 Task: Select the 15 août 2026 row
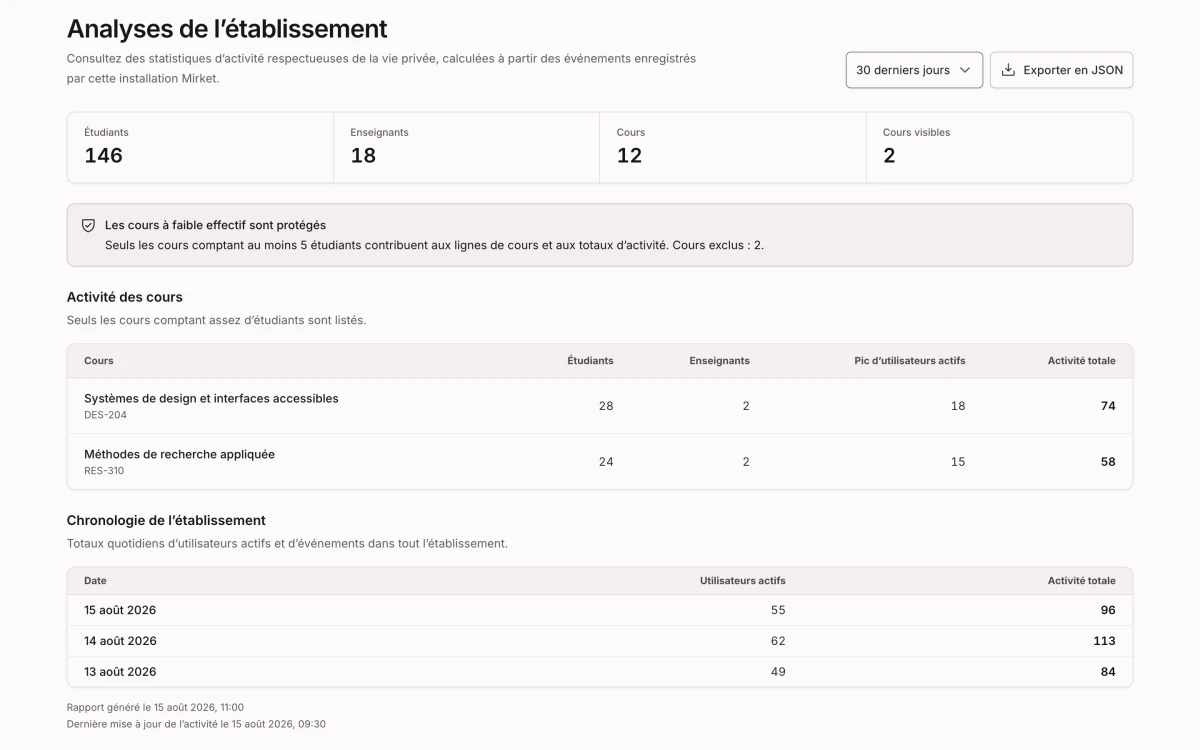(x=600, y=610)
